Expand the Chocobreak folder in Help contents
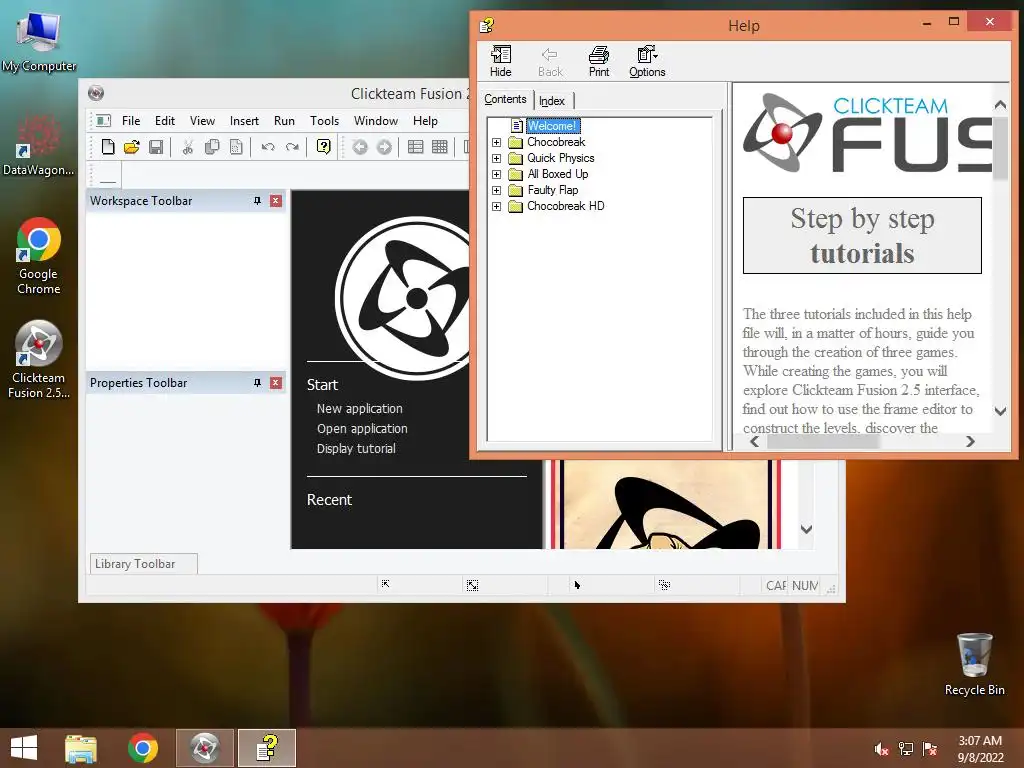The width and height of the screenshot is (1024, 768). (496, 142)
